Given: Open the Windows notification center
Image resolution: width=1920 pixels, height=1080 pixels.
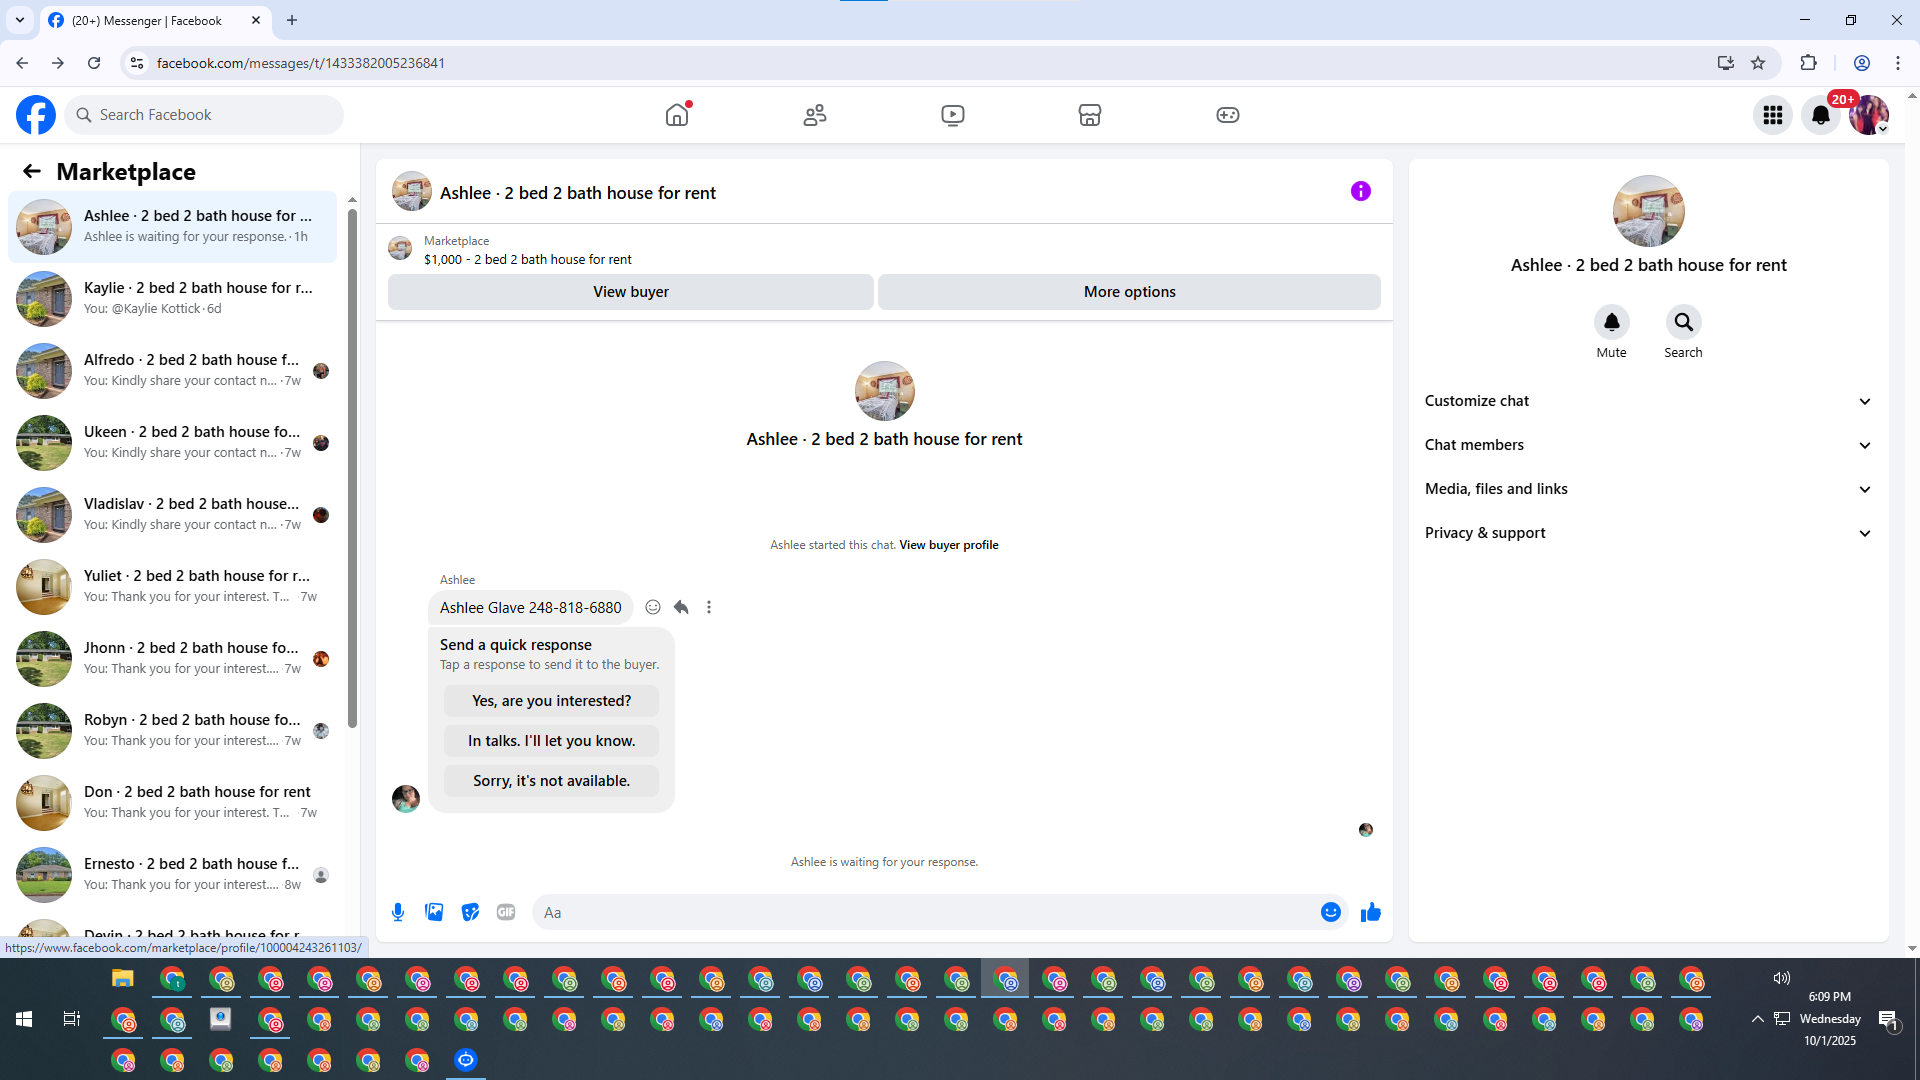Looking at the screenshot, I should pyautogui.click(x=1888, y=1020).
